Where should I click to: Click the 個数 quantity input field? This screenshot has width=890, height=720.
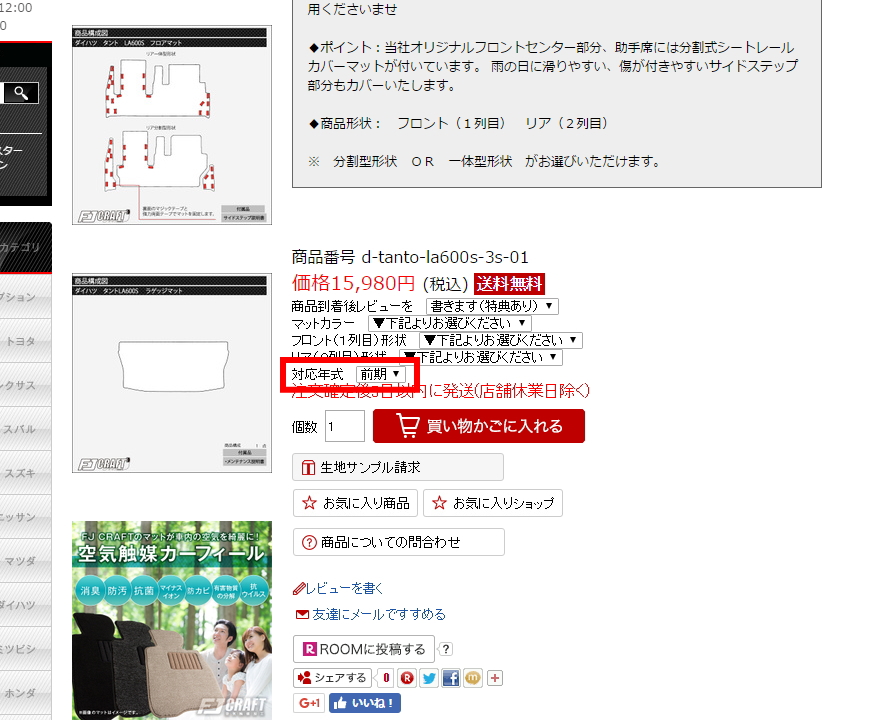[345, 426]
